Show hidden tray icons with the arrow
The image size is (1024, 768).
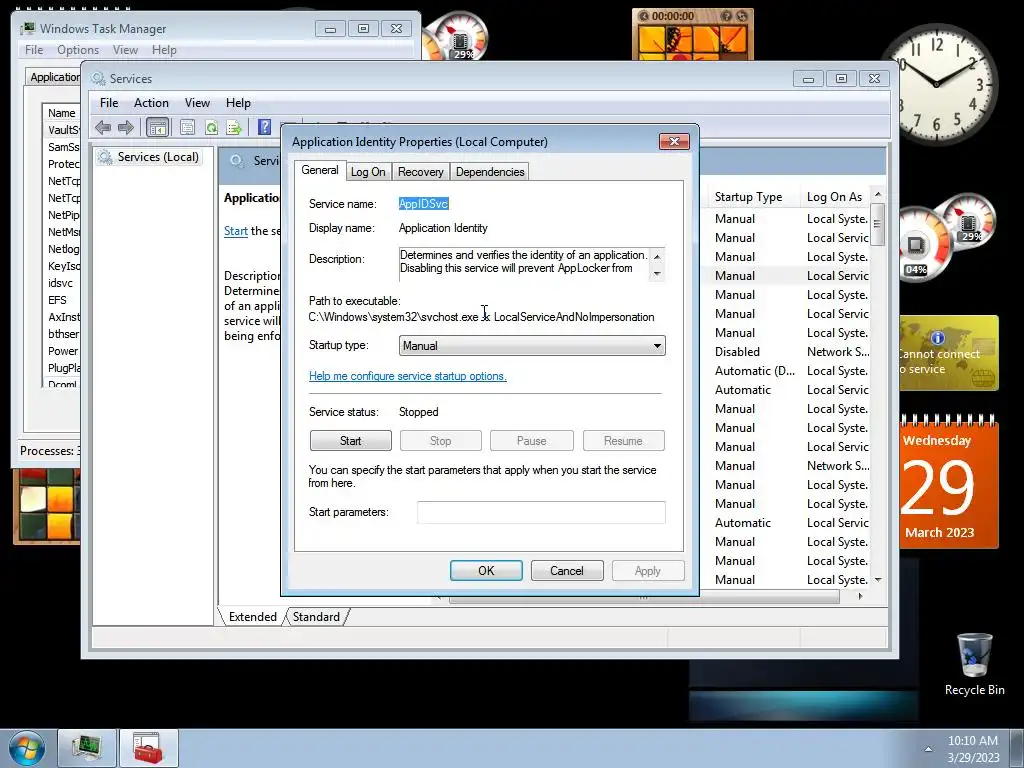point(928,749)
